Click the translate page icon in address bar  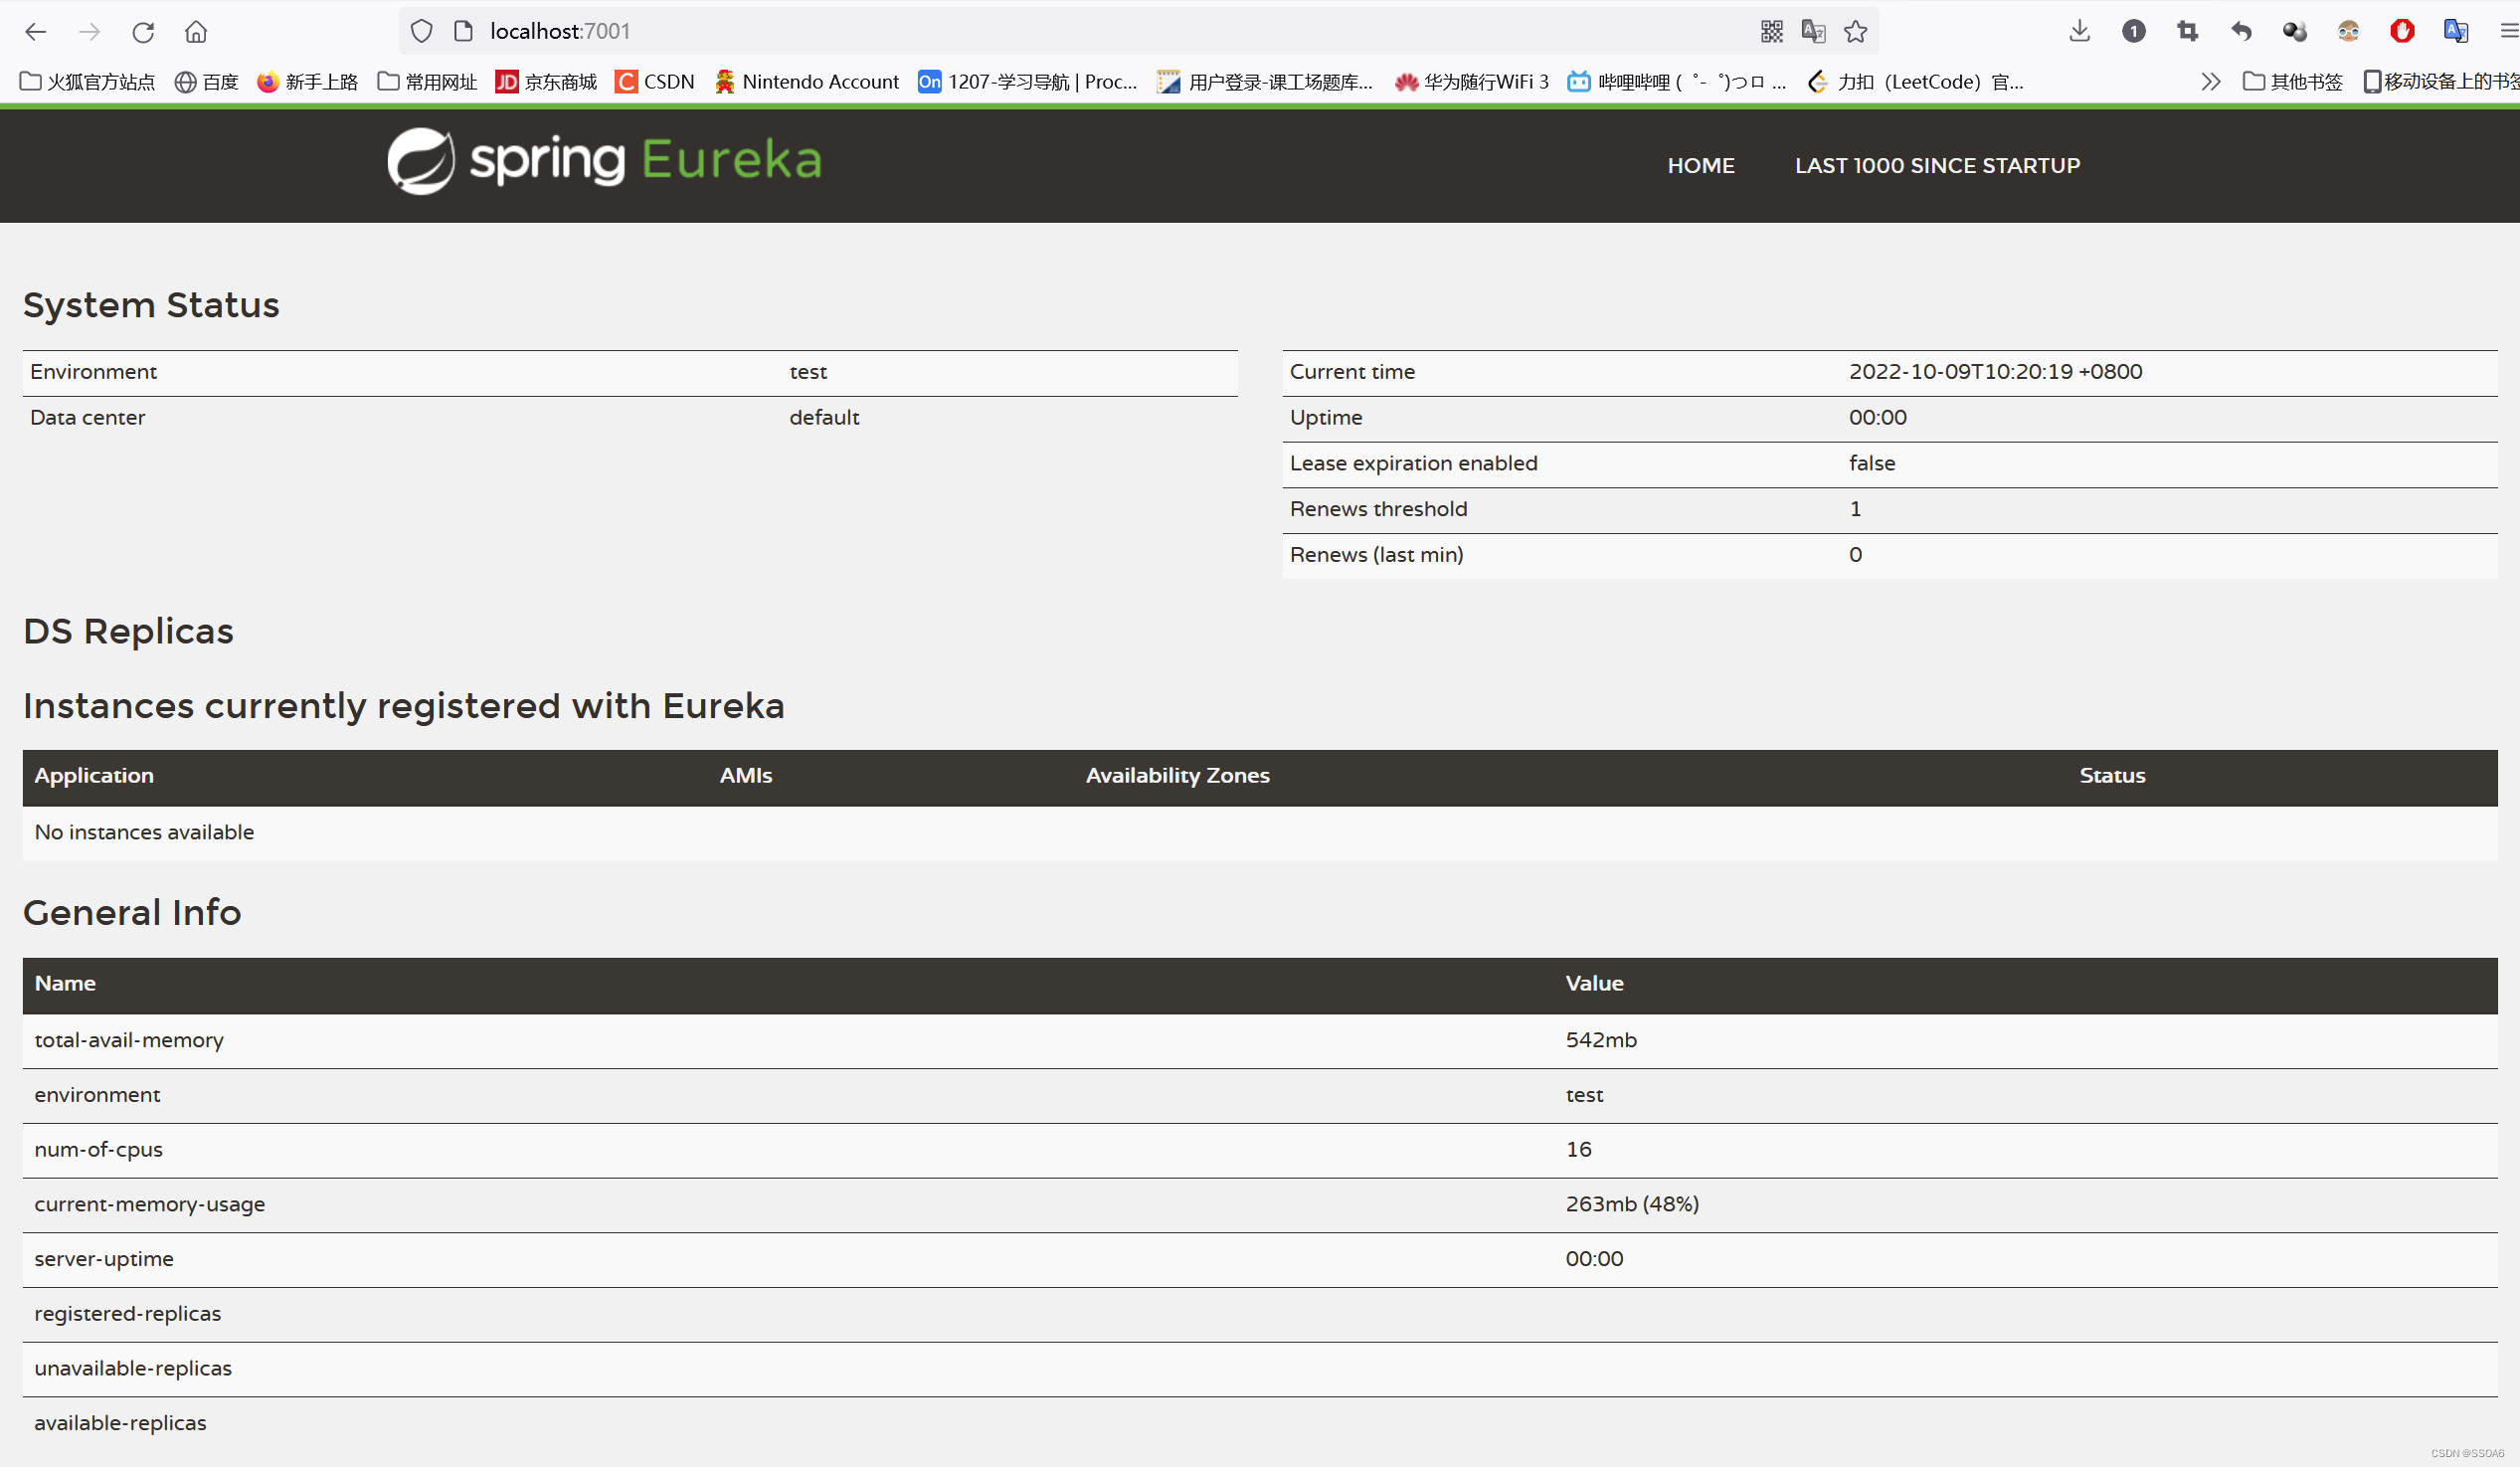[x=1813, y=32]
